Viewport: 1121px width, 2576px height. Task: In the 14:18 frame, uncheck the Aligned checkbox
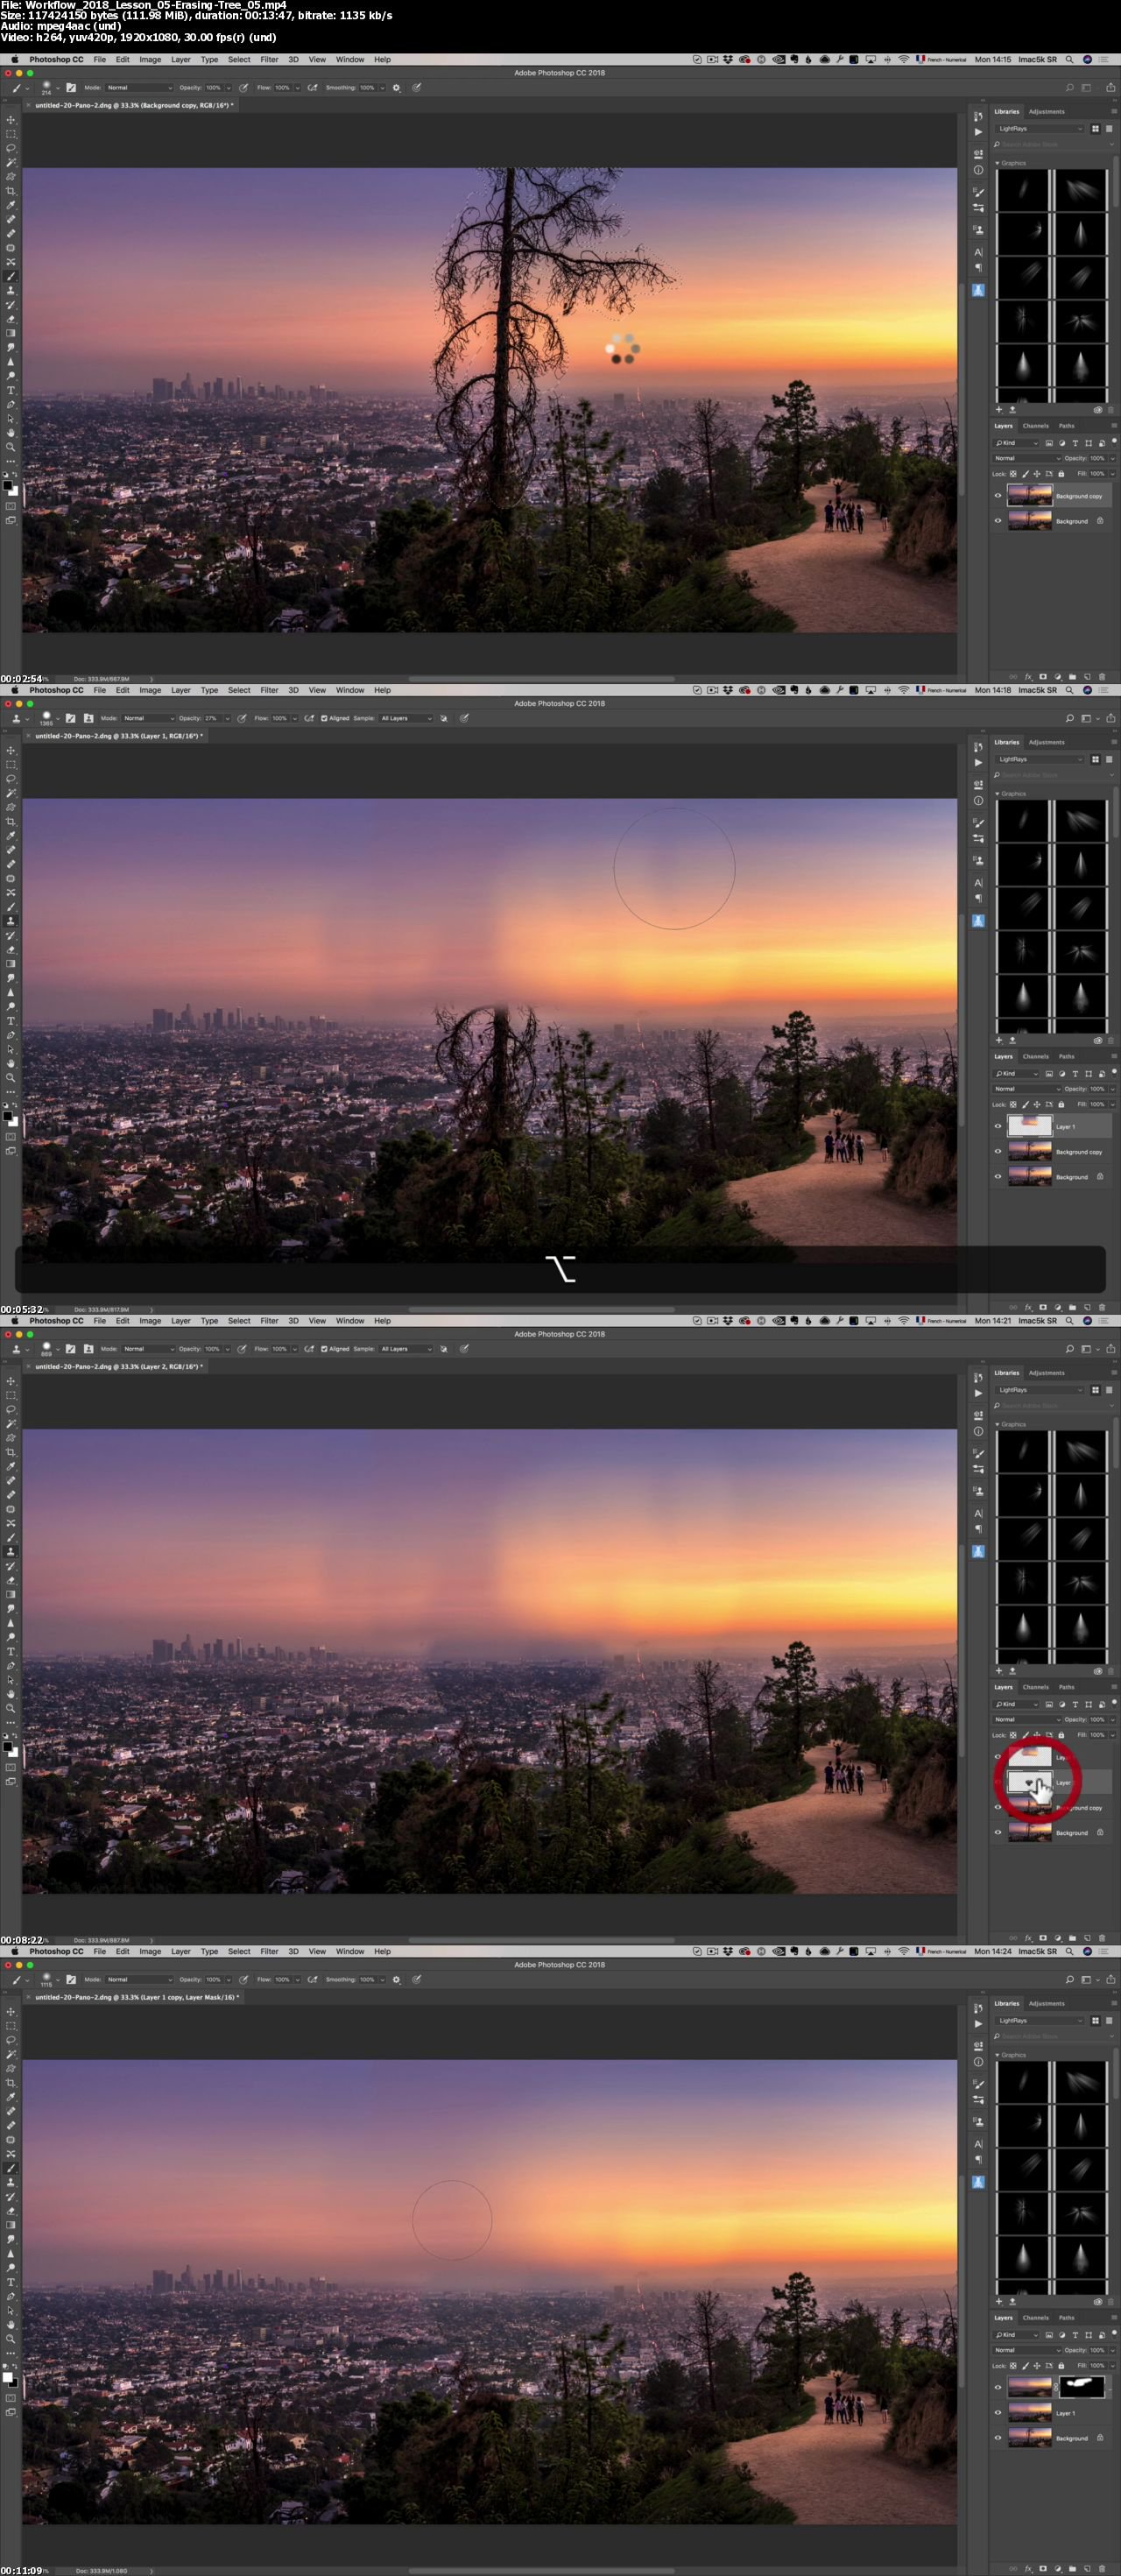pos(324,718)
